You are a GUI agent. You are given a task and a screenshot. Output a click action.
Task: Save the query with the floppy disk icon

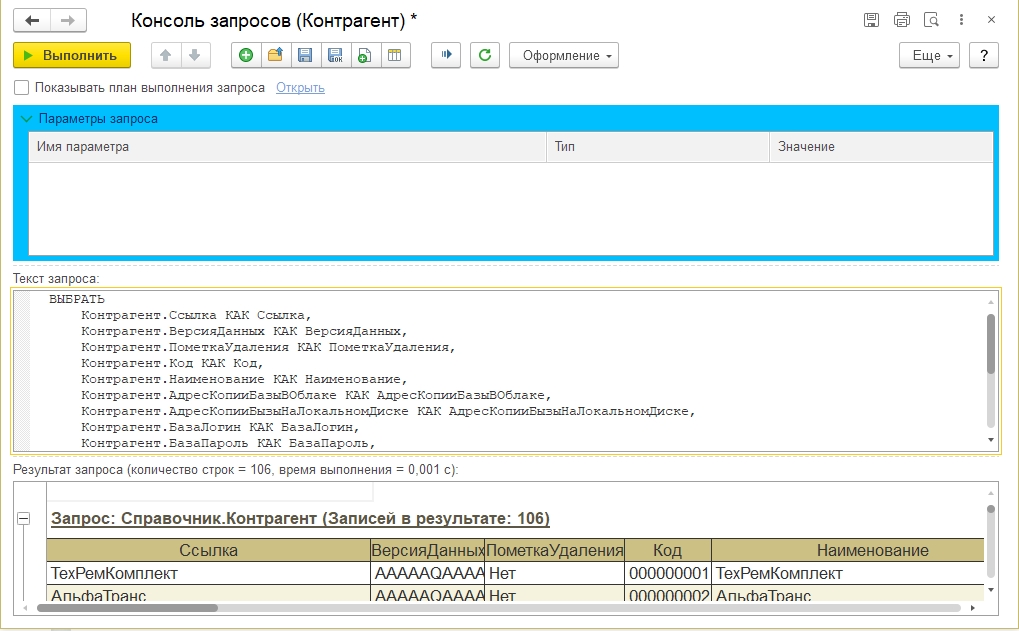click(x=305, y=55)
